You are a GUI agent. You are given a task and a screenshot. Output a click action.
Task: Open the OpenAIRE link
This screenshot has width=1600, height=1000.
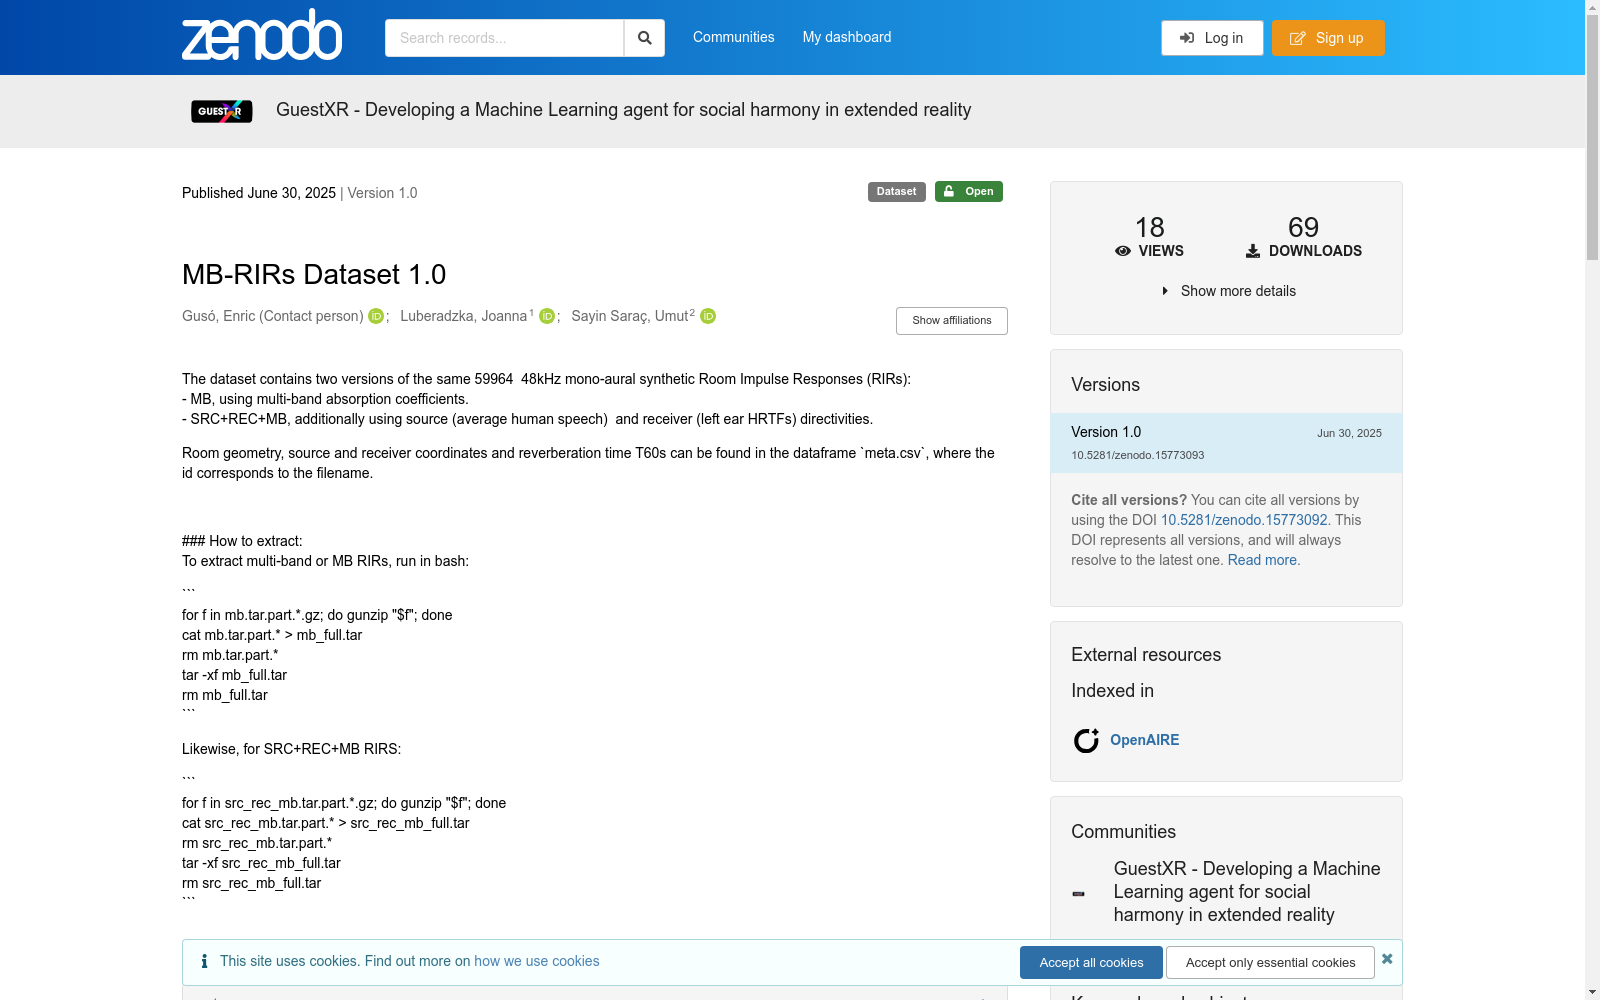pos(1145,740)
